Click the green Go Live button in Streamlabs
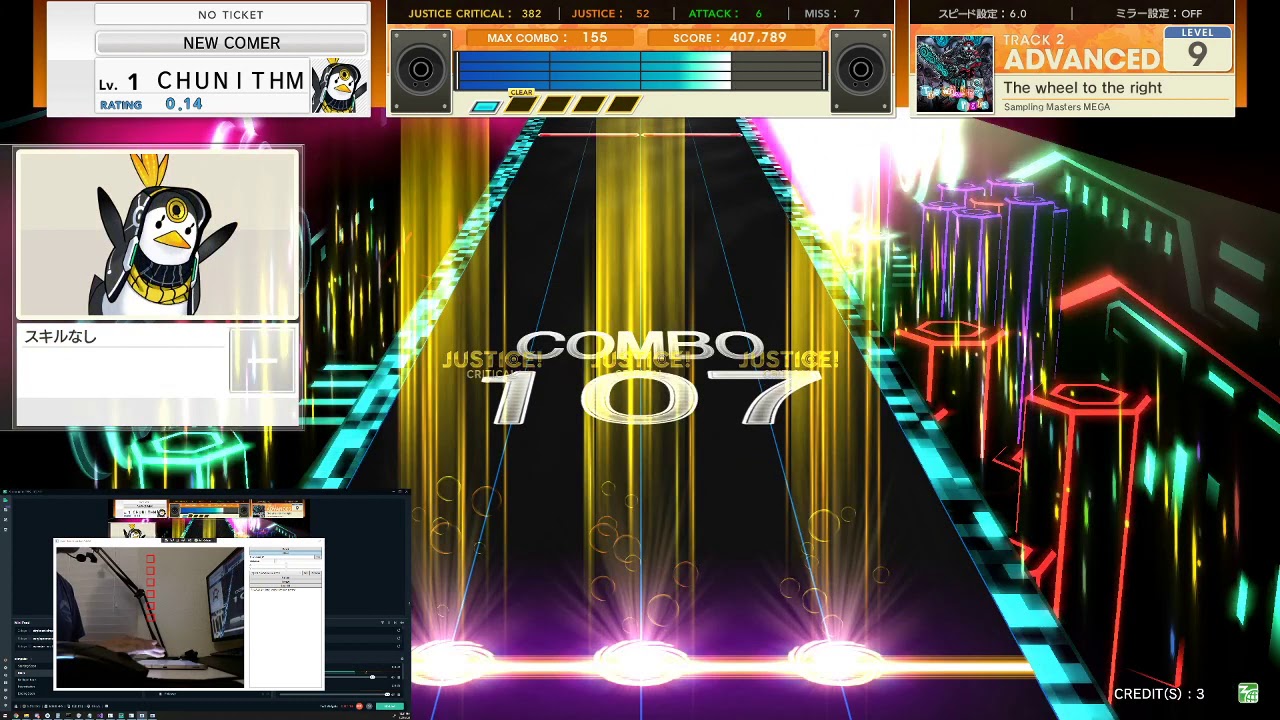The height and width of the screenshot is (720, 1280). click(390, 706)
